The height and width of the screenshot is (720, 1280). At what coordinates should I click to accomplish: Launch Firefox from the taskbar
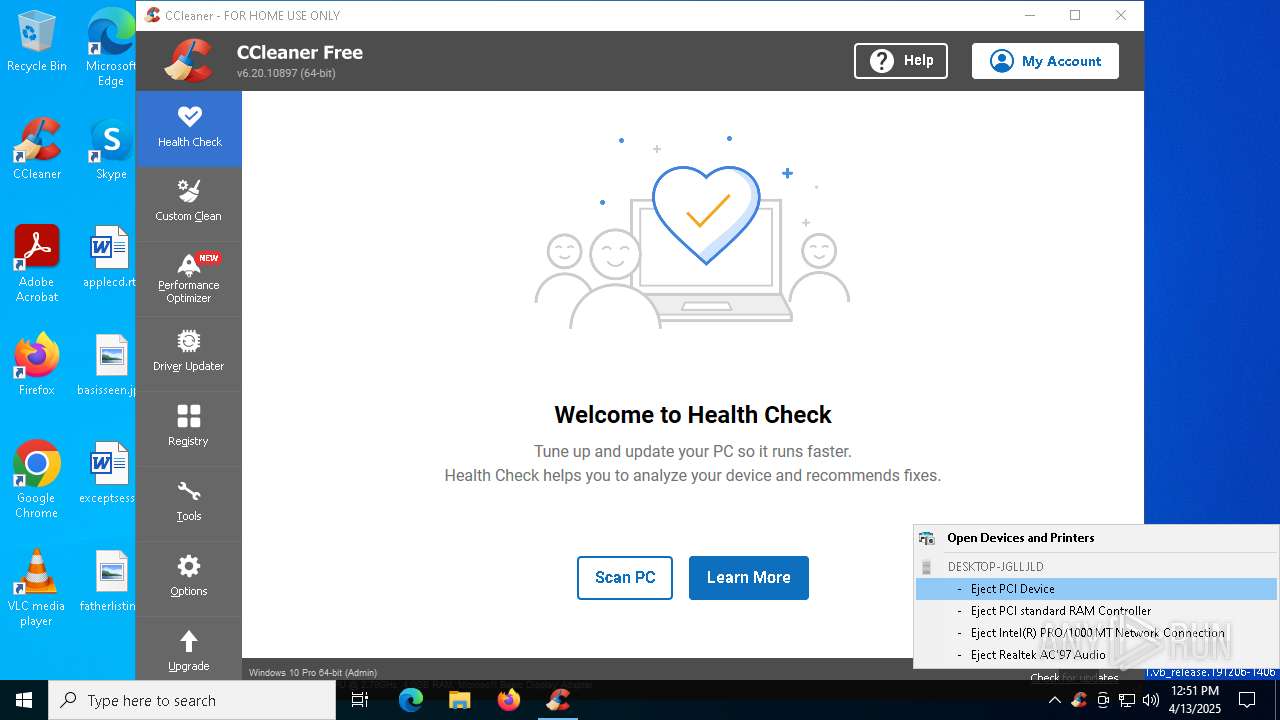click(x=509, y=700)
